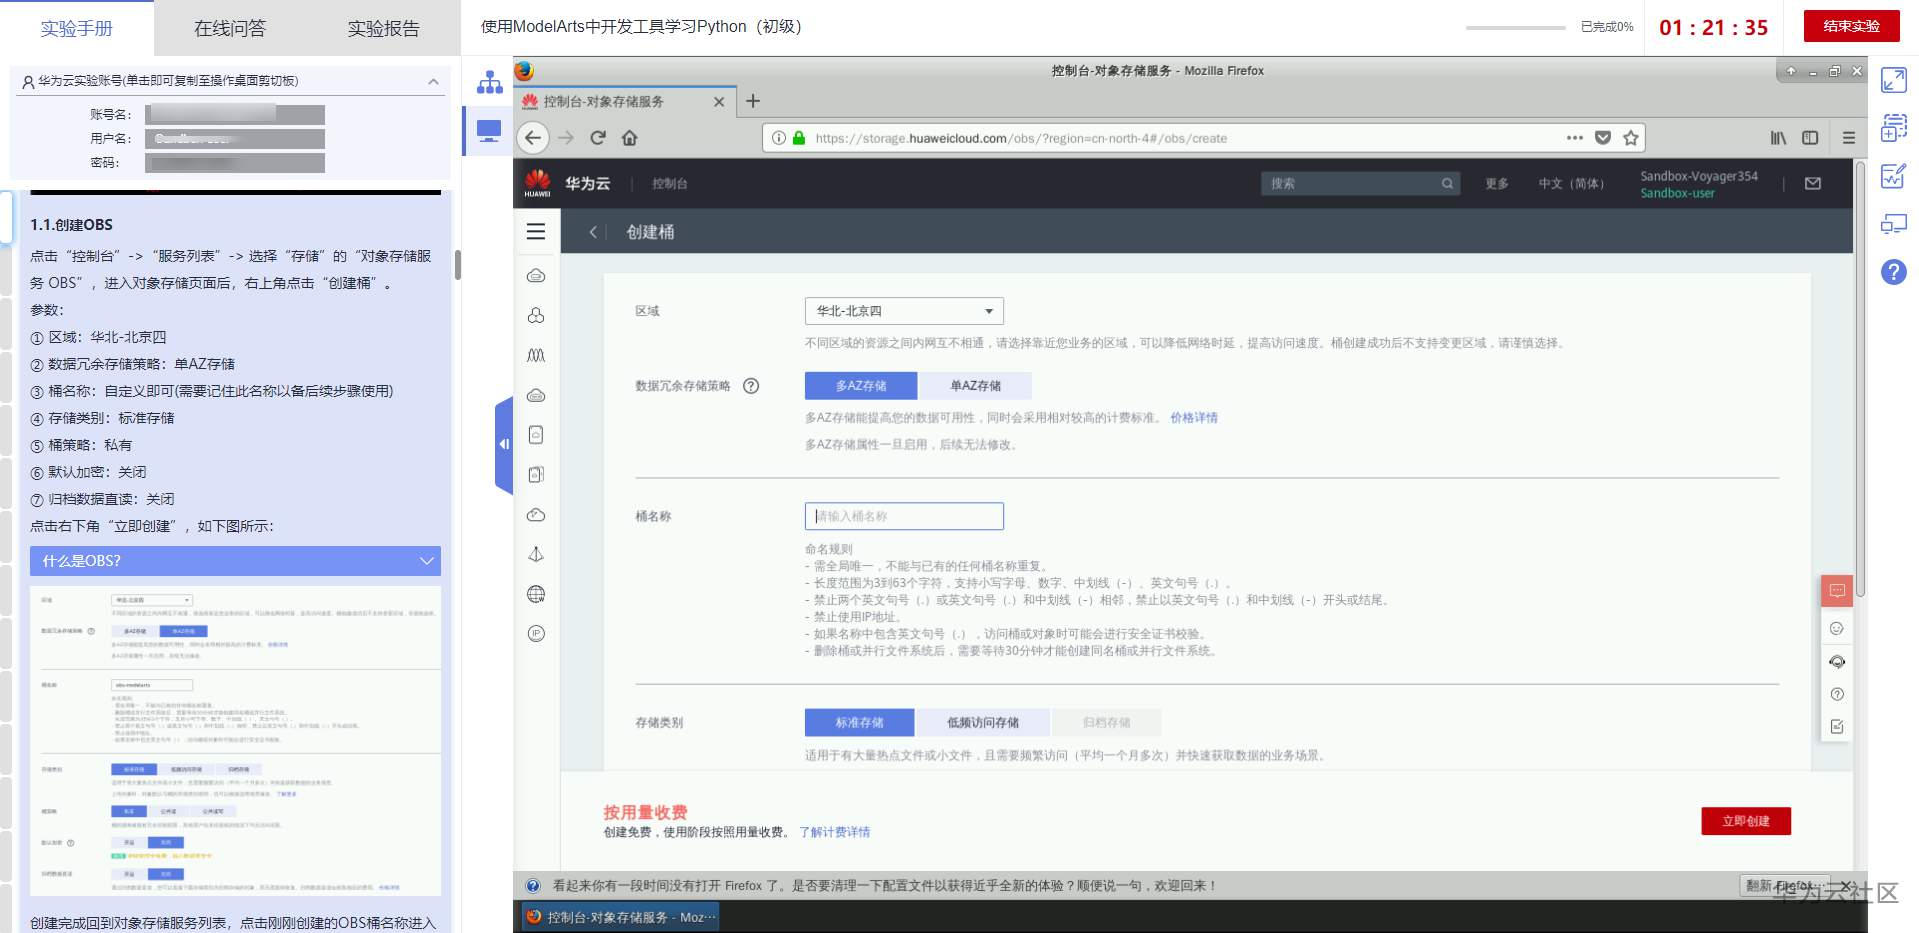1919x933 pixels.
Task: Select 单AZ存储 redundancy option
Action: (x=978, y=385)
